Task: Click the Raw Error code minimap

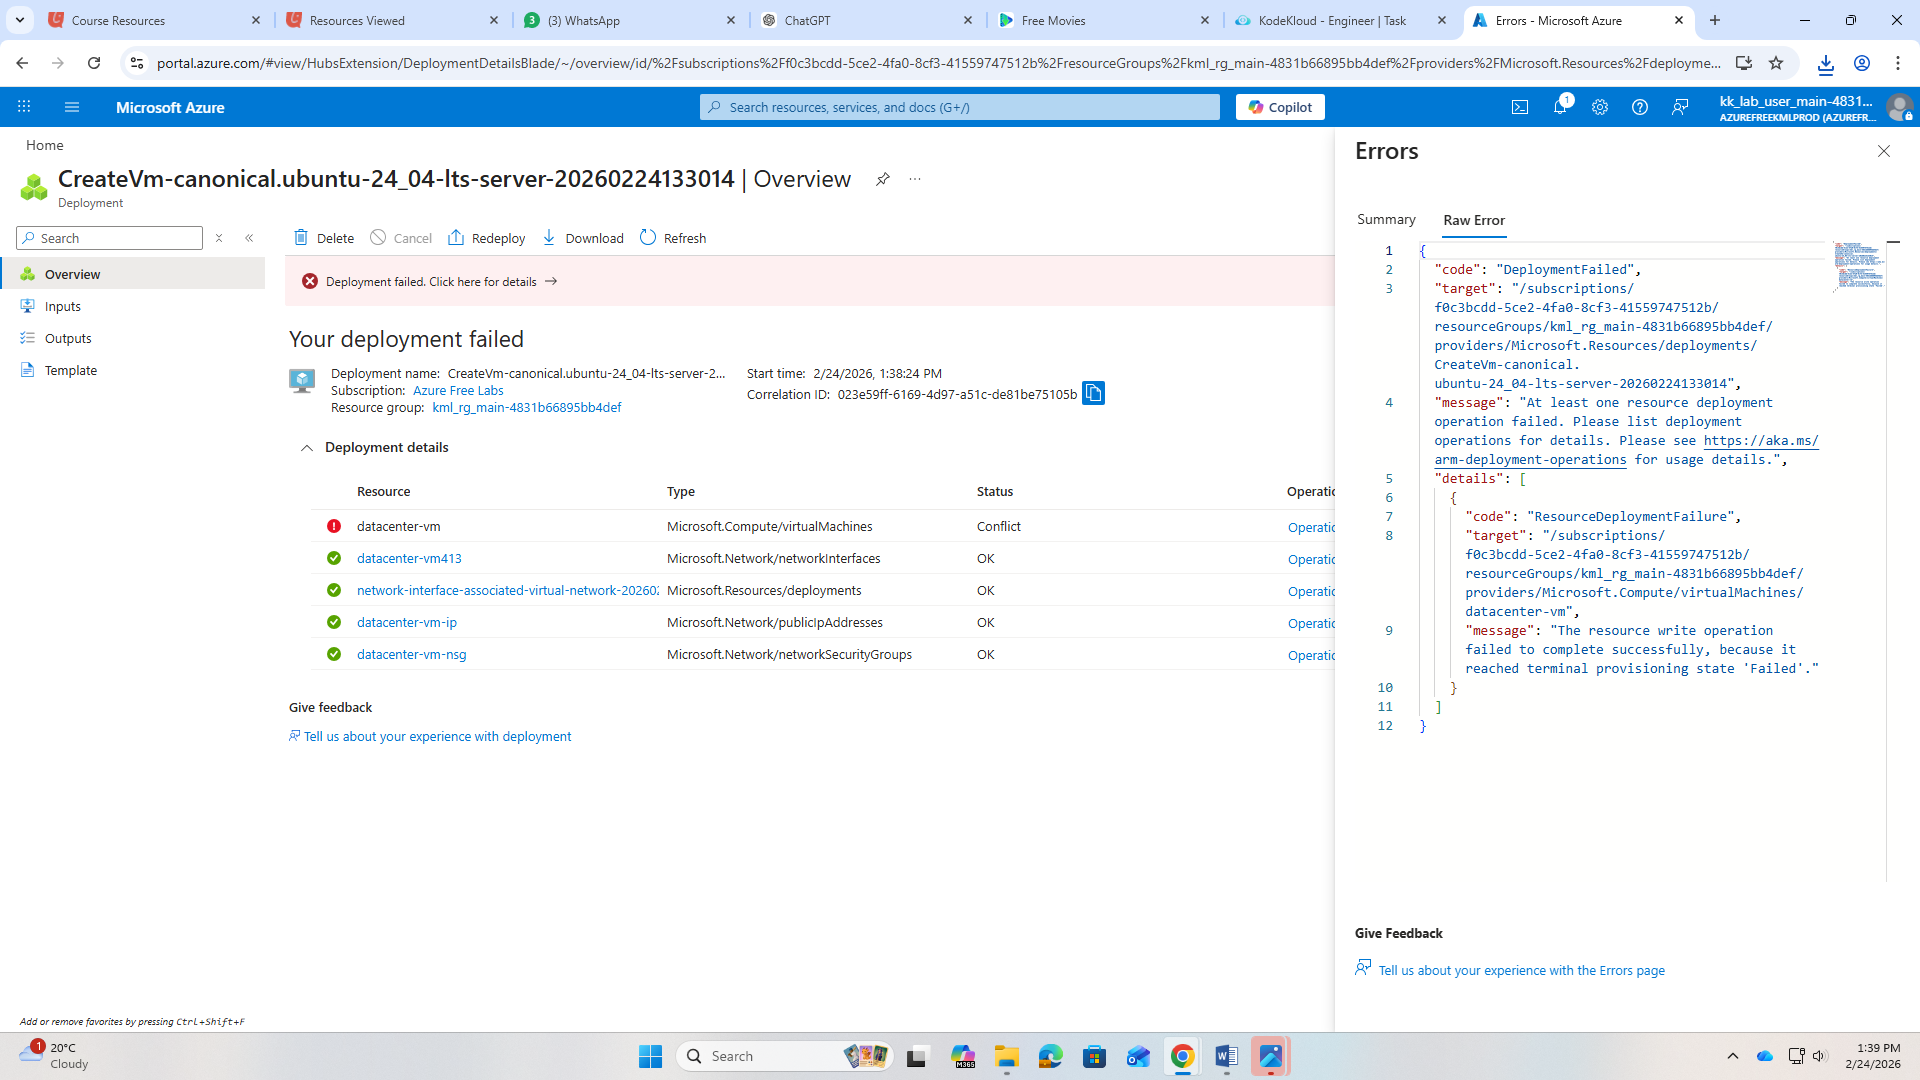Action: (x=1859, y=266)
